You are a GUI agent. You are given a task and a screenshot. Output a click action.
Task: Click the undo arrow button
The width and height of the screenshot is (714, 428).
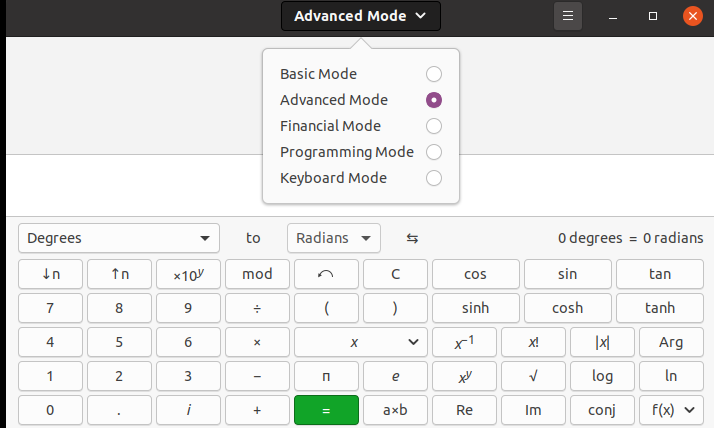[x=326, y=274]
